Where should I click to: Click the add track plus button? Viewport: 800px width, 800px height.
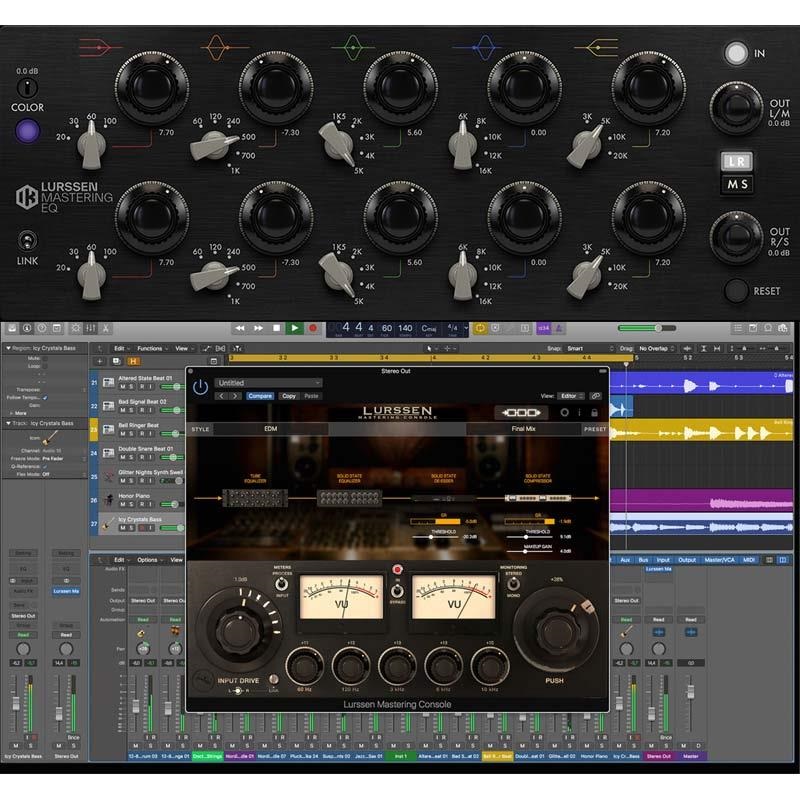pos(99,361)
